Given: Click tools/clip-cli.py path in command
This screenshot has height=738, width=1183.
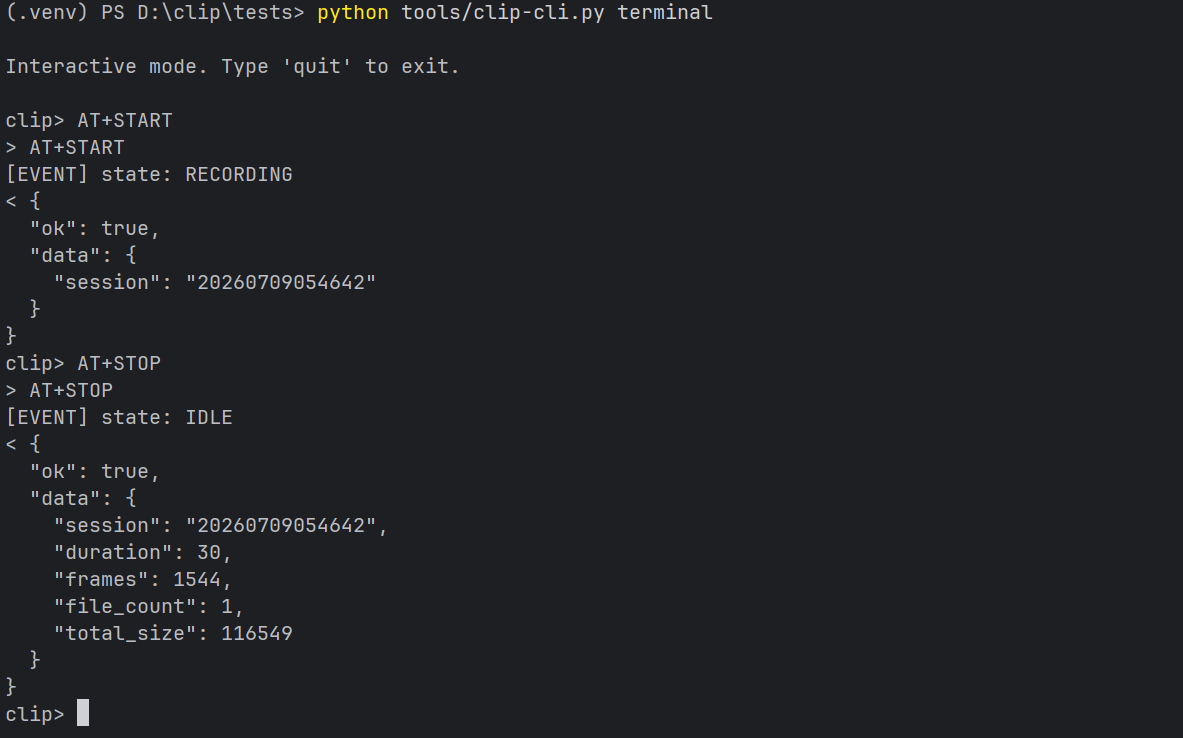Looking at the screenshot, I should 502,13.
